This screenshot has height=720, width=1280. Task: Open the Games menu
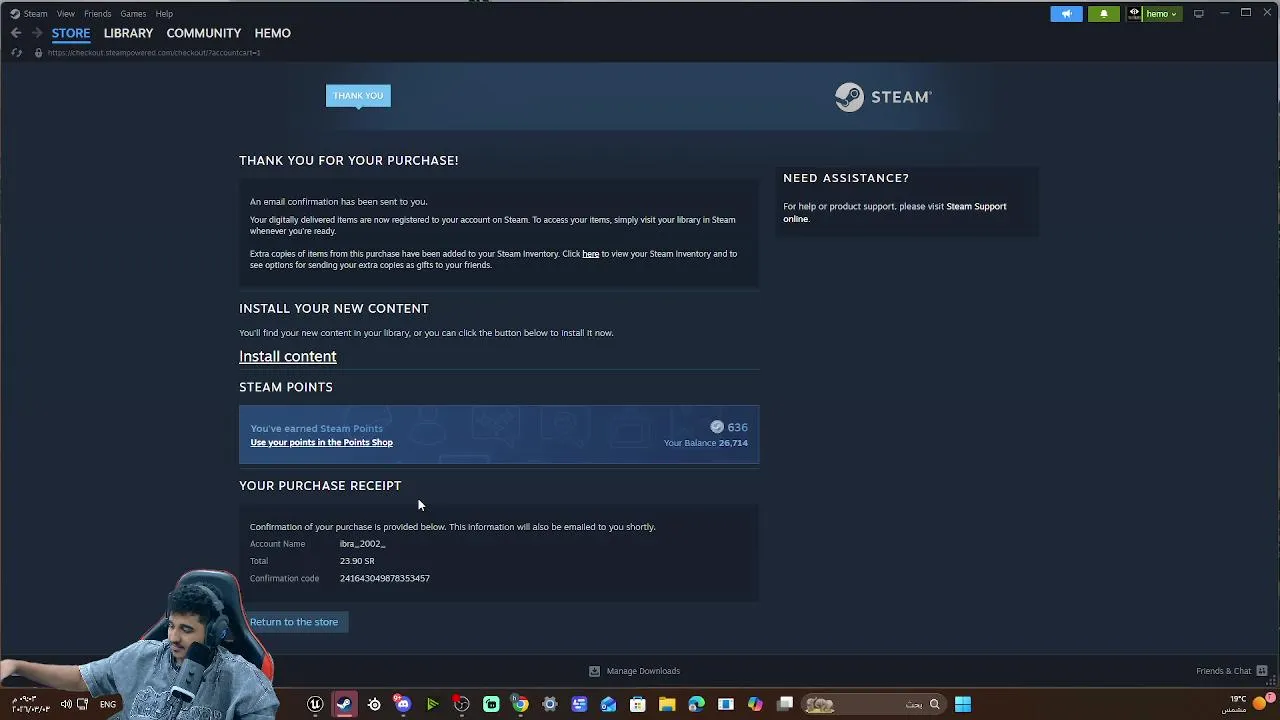133,14
